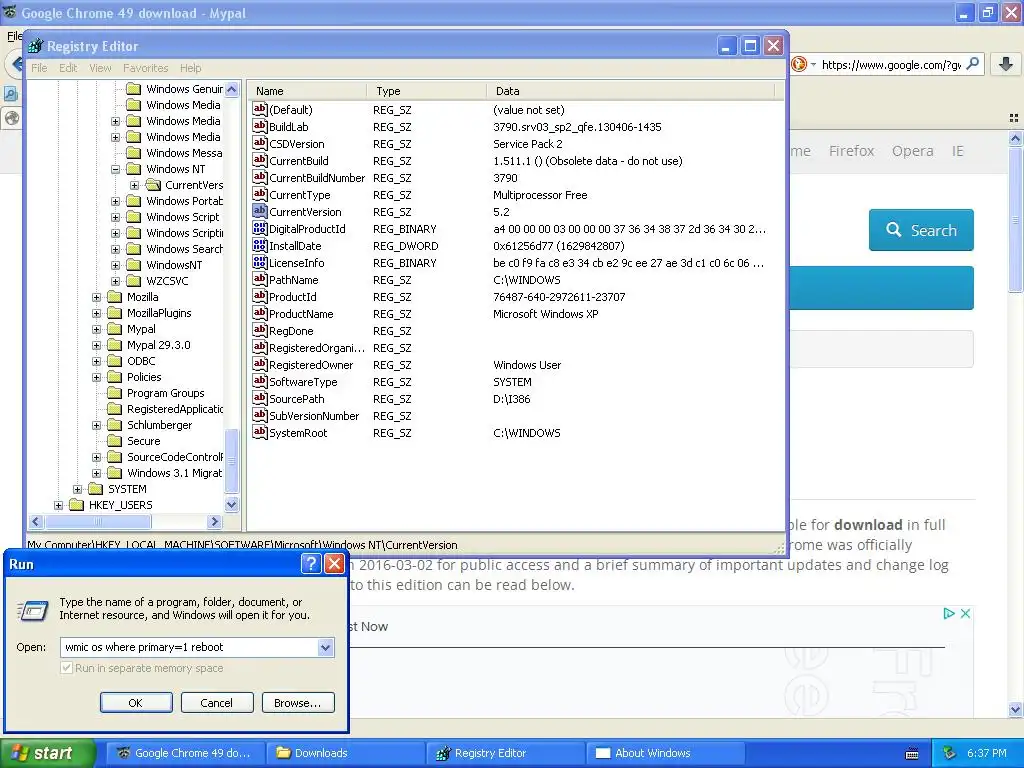Viewport: 1024px width, 768px height.
Task: Close the ad with the X icon
Action: tap(965, 613)
